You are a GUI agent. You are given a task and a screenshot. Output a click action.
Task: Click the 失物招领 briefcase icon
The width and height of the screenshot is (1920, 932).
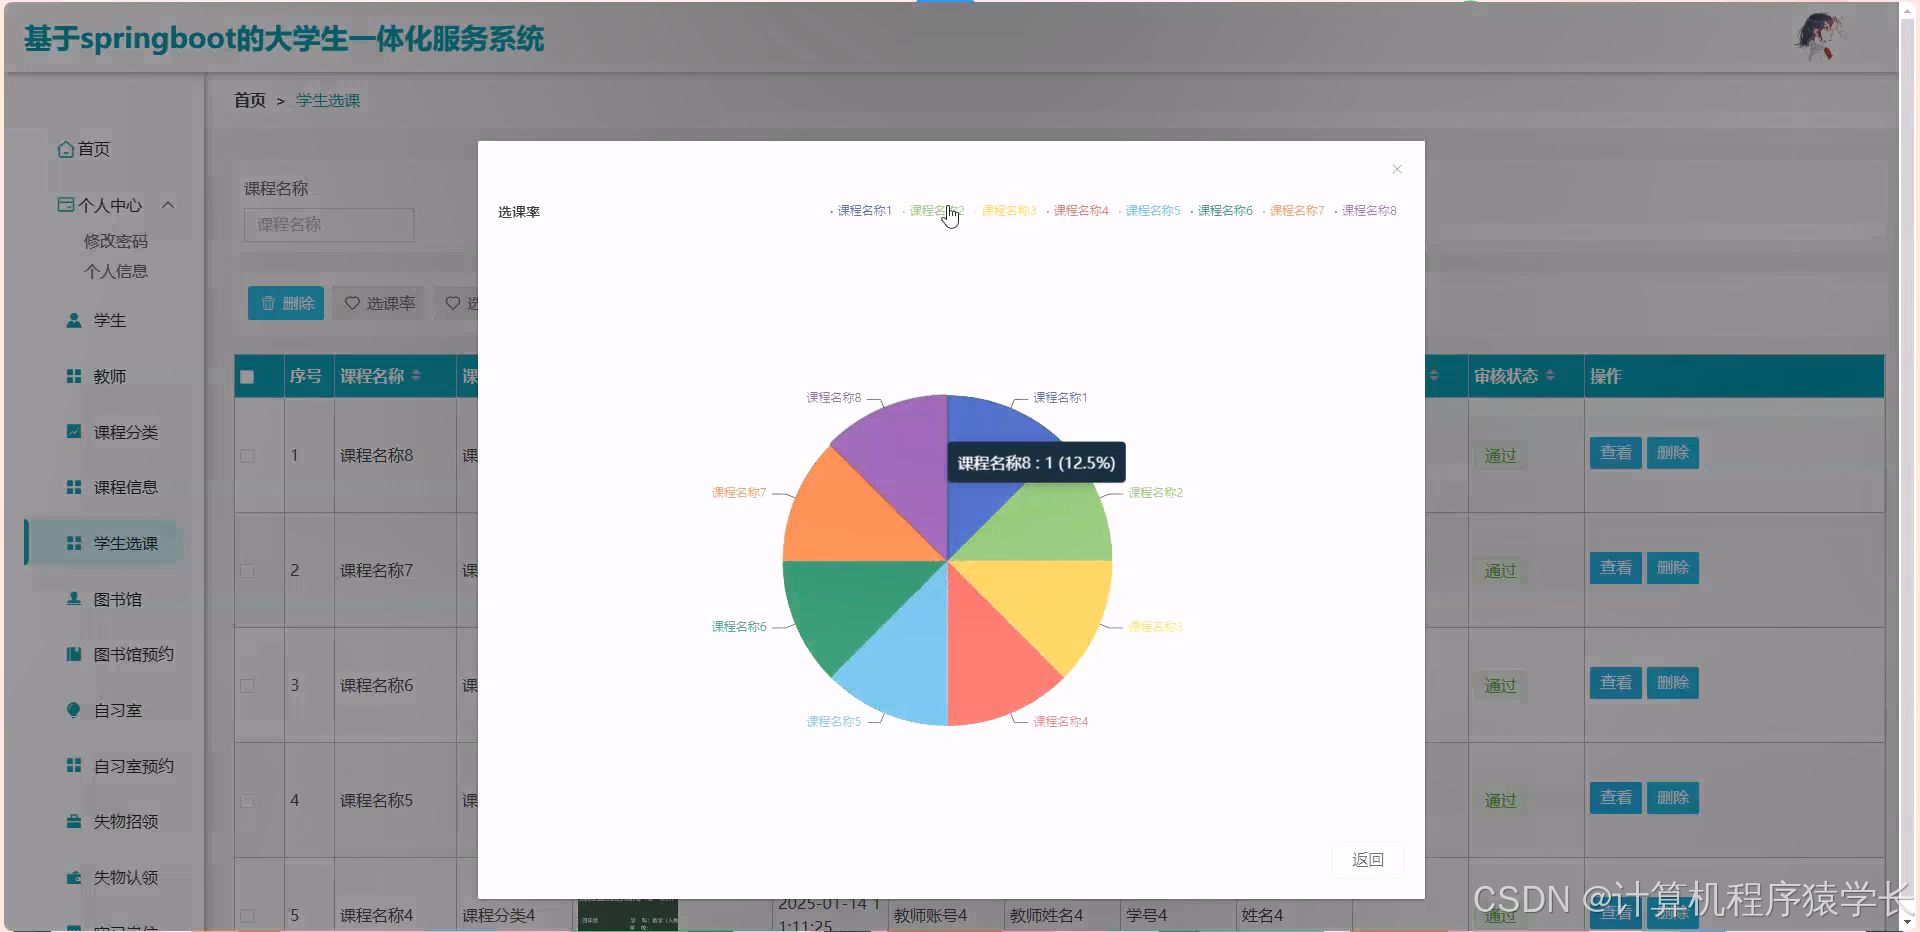tap(74, 821)
